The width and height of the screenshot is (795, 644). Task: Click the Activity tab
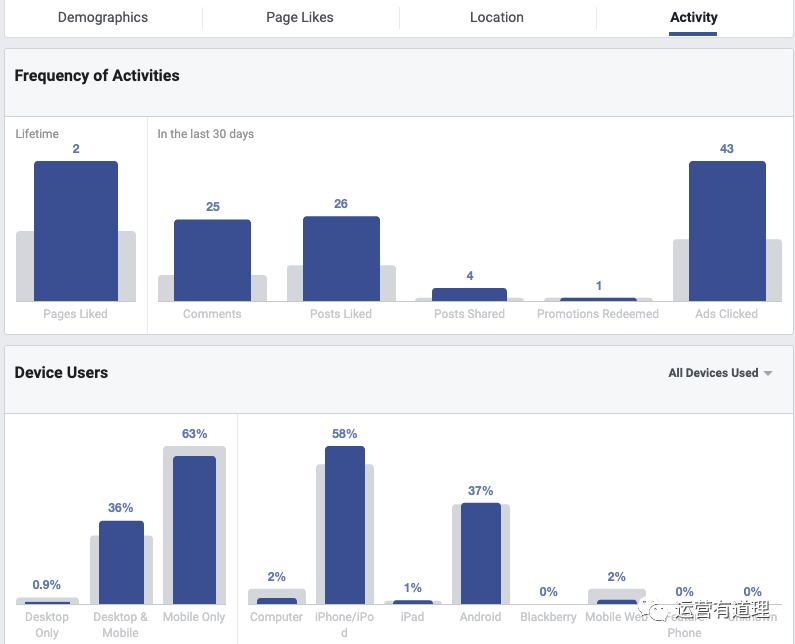[x=693, y=18]
